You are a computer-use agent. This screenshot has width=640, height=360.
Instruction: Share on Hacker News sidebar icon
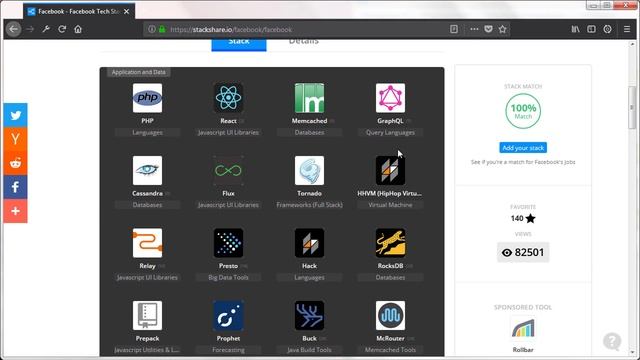[16, 139]
